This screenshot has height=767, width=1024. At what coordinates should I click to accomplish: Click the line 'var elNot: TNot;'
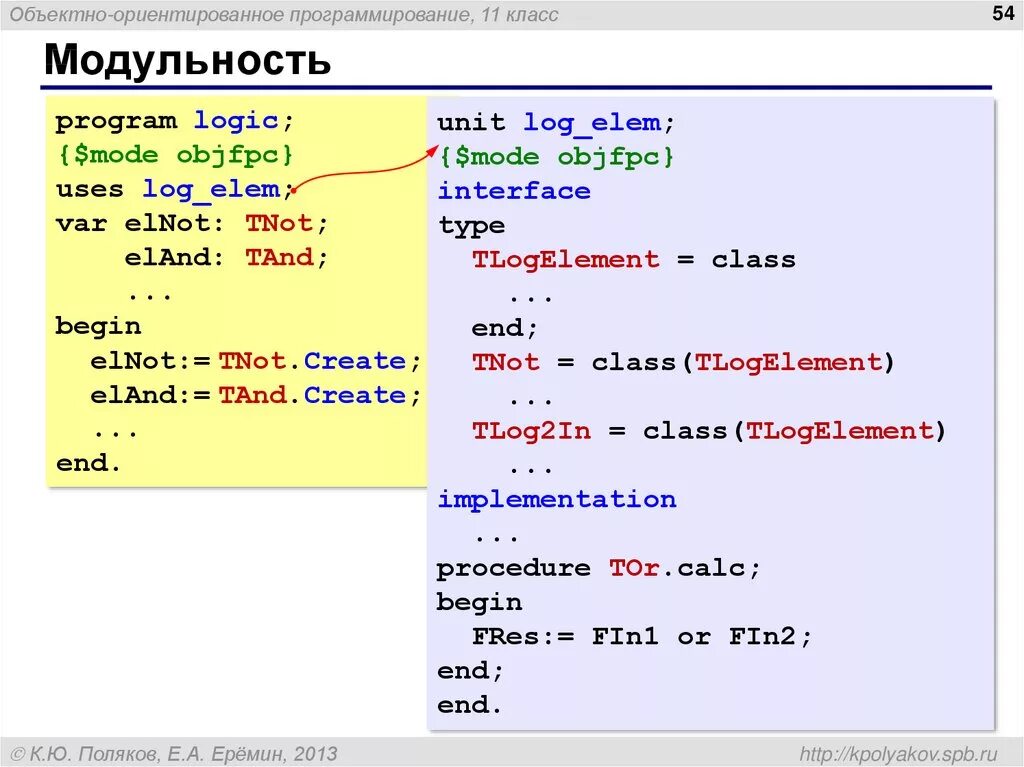tap(191, 223)
